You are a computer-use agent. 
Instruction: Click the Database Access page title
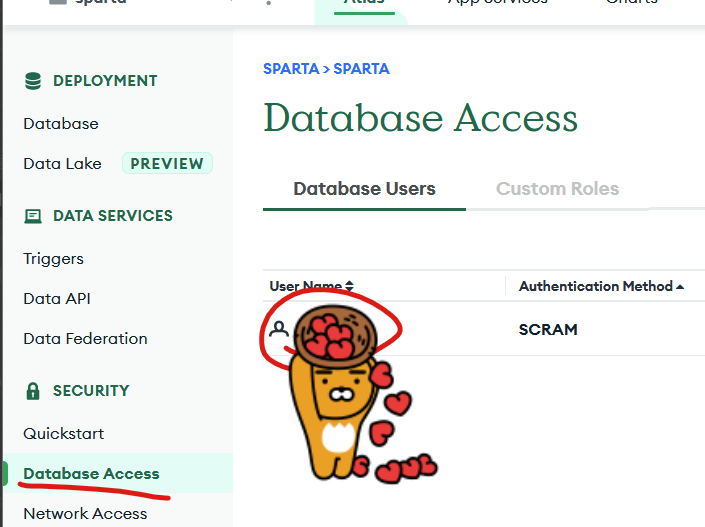420,118
